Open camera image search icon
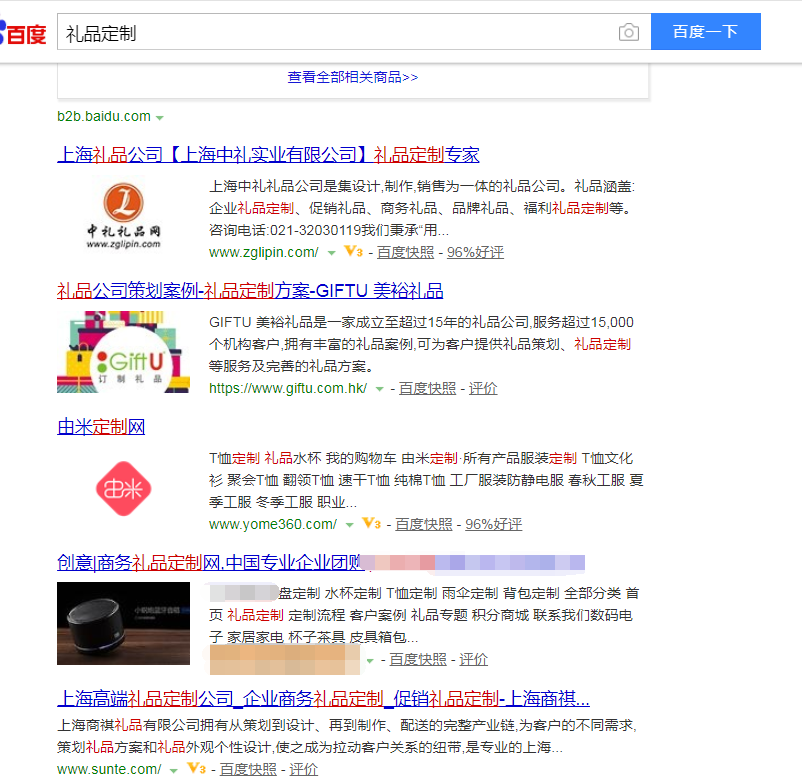 pyautogui.click(x=629, y=32)
